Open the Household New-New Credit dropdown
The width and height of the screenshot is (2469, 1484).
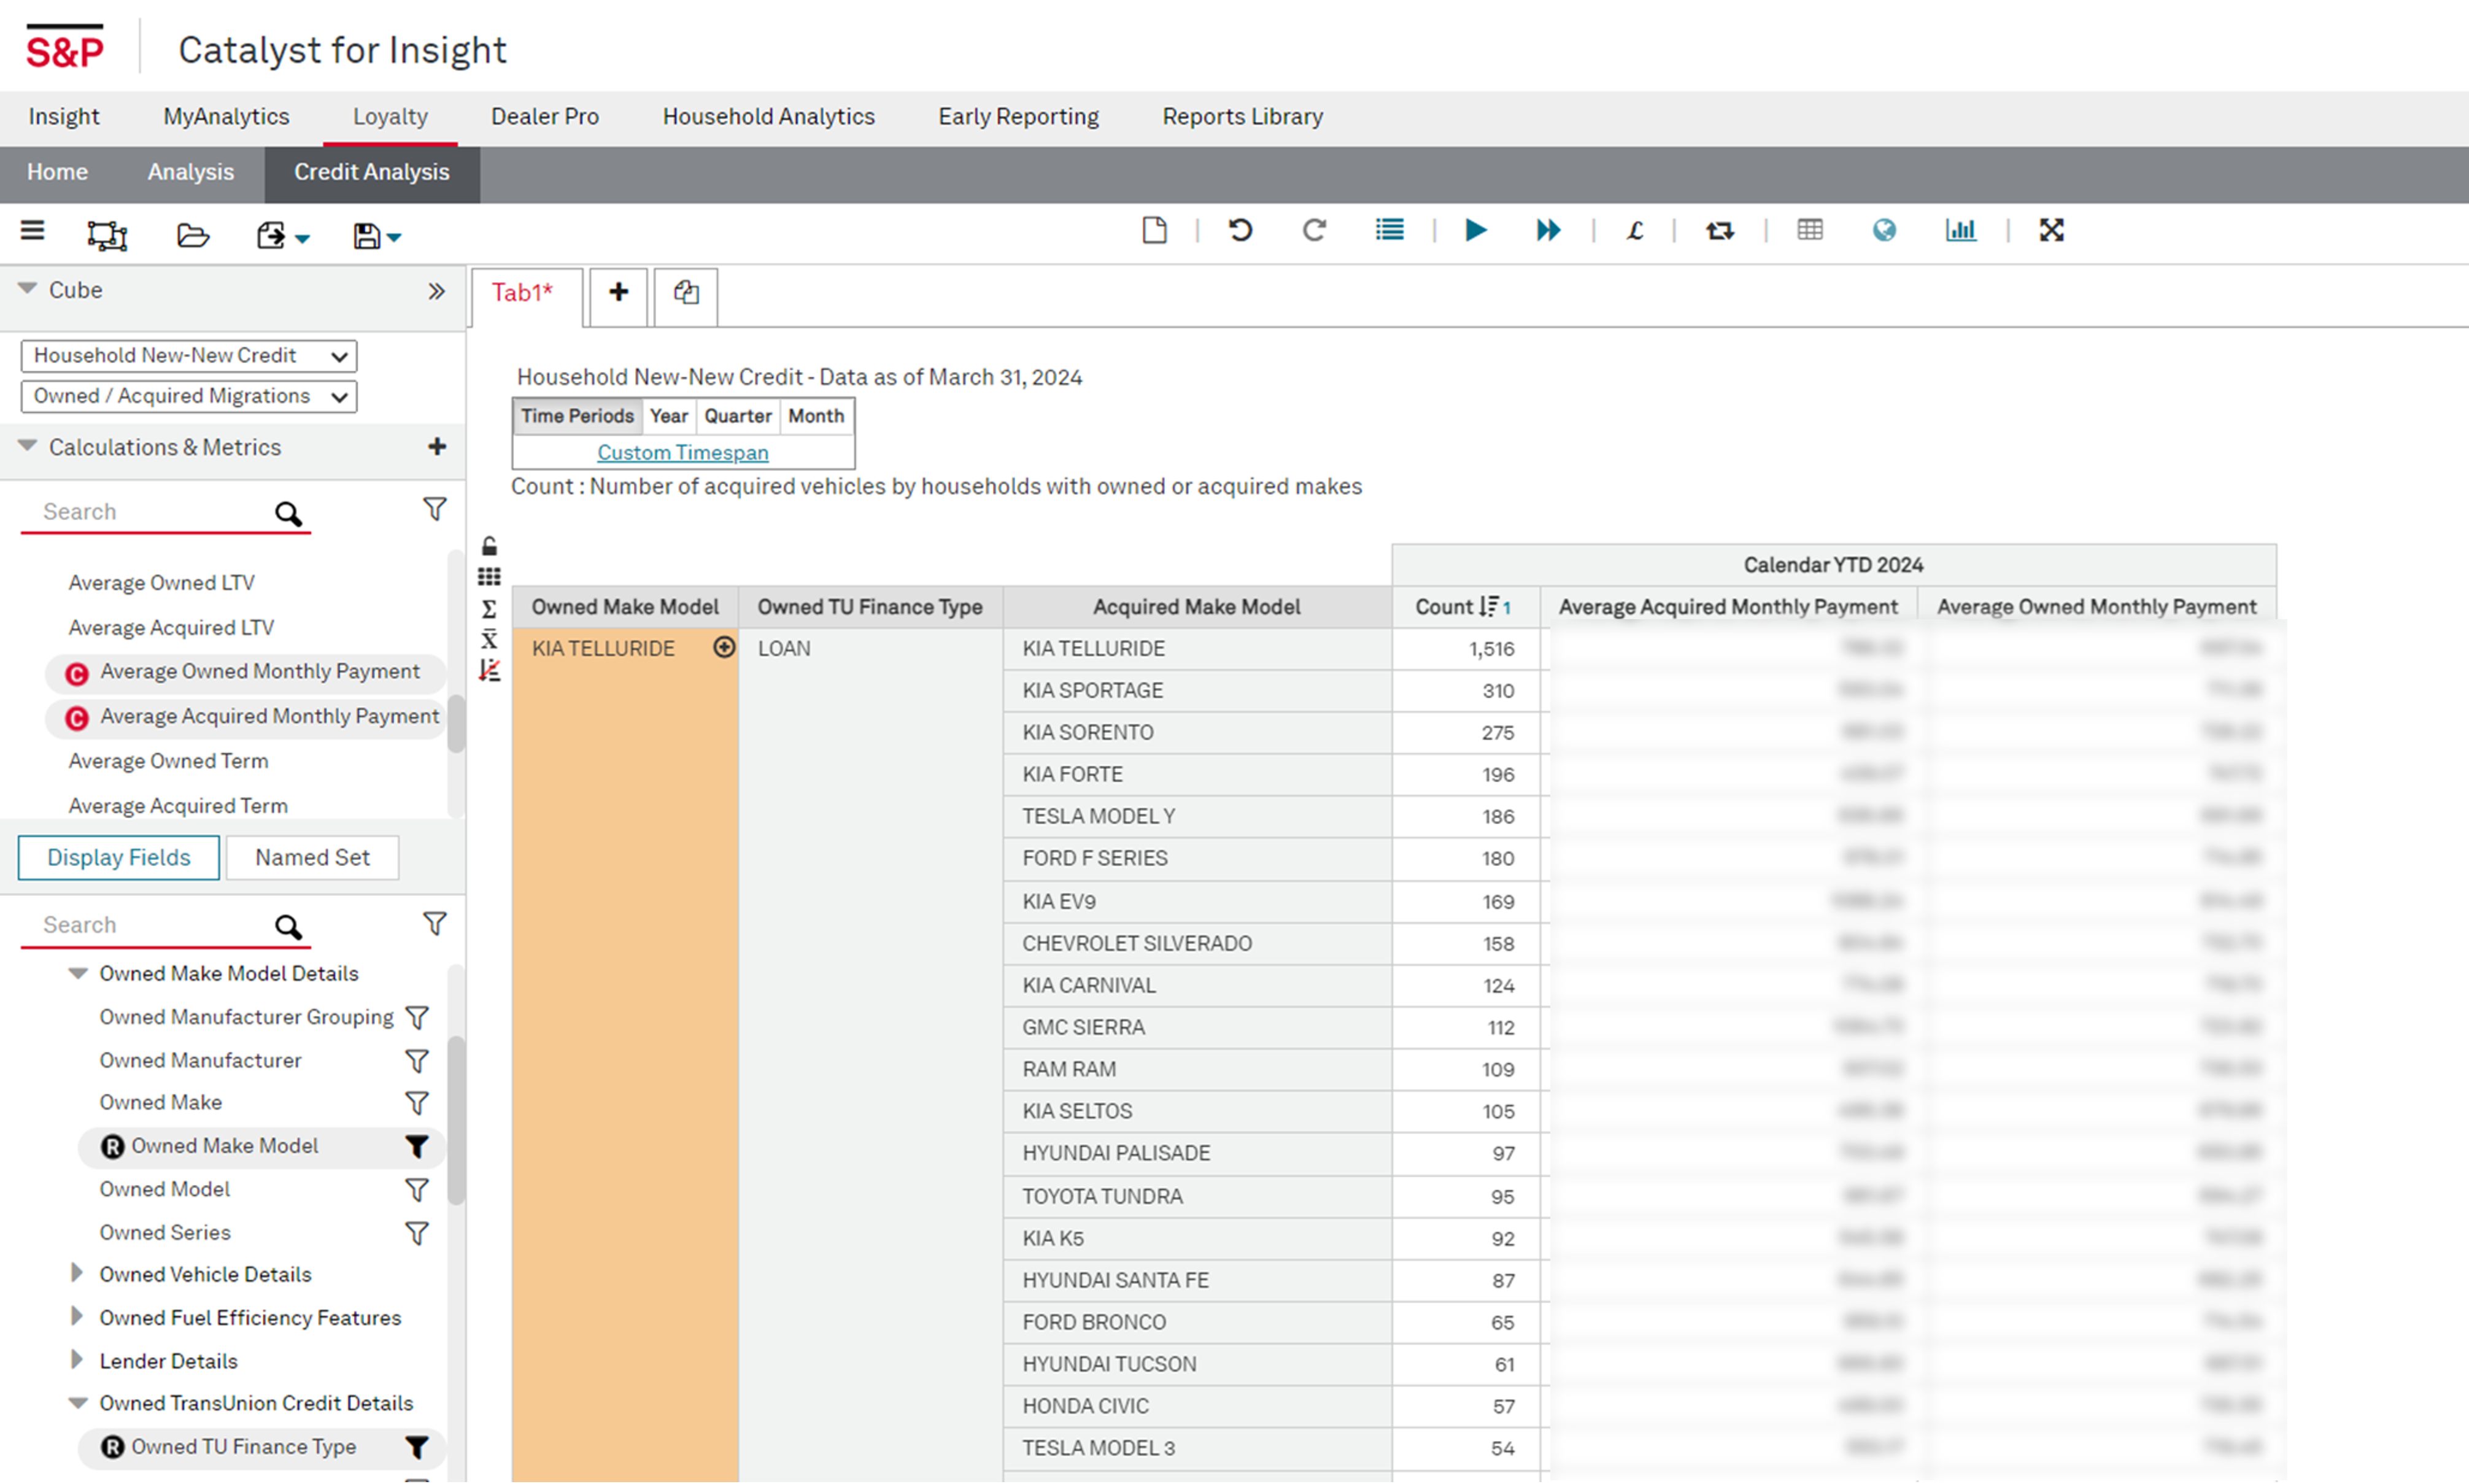point(189,356)
